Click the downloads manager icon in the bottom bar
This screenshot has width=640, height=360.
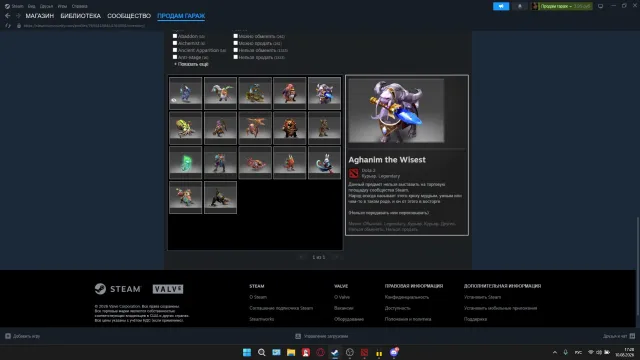point(298,336)
